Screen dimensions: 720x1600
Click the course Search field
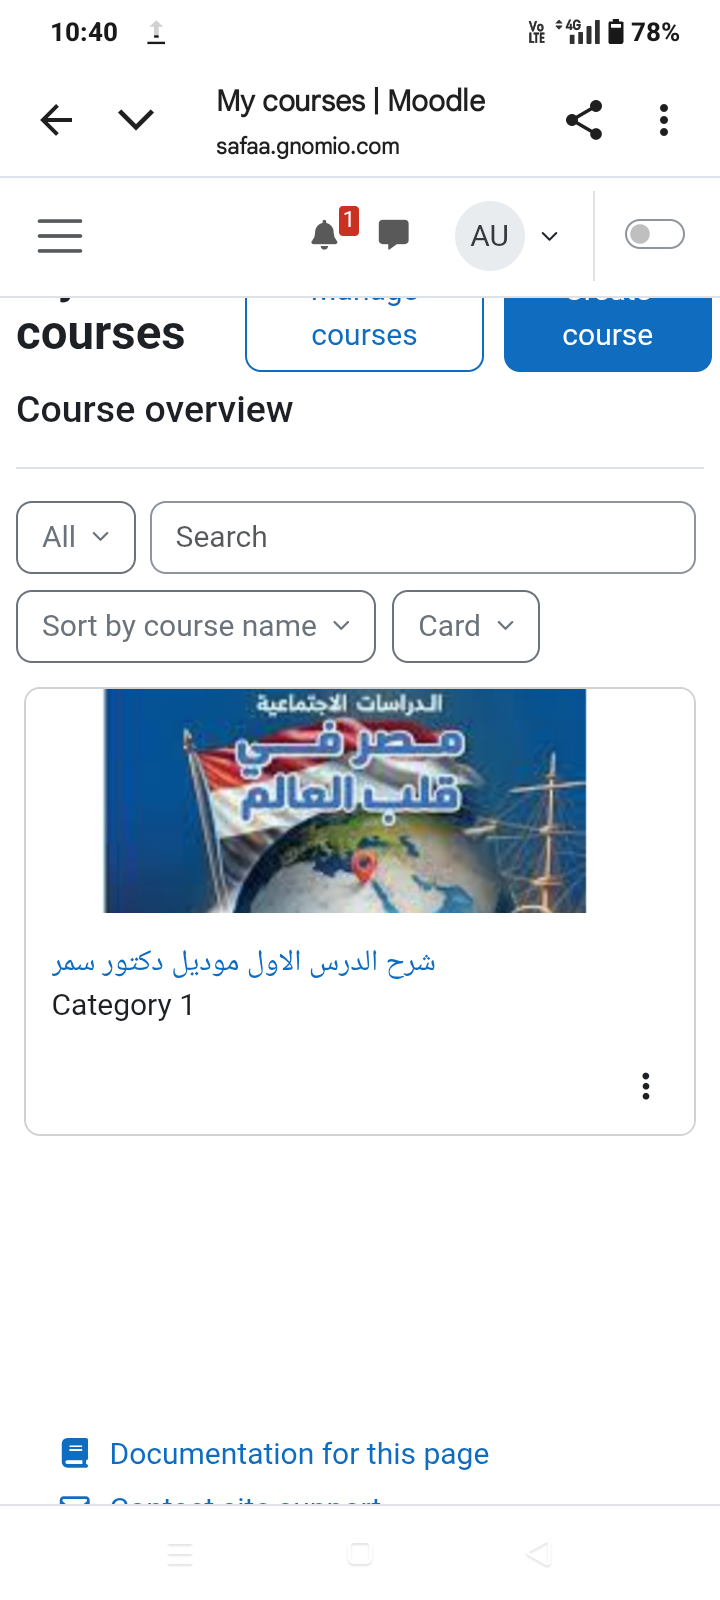pos(422,537)
